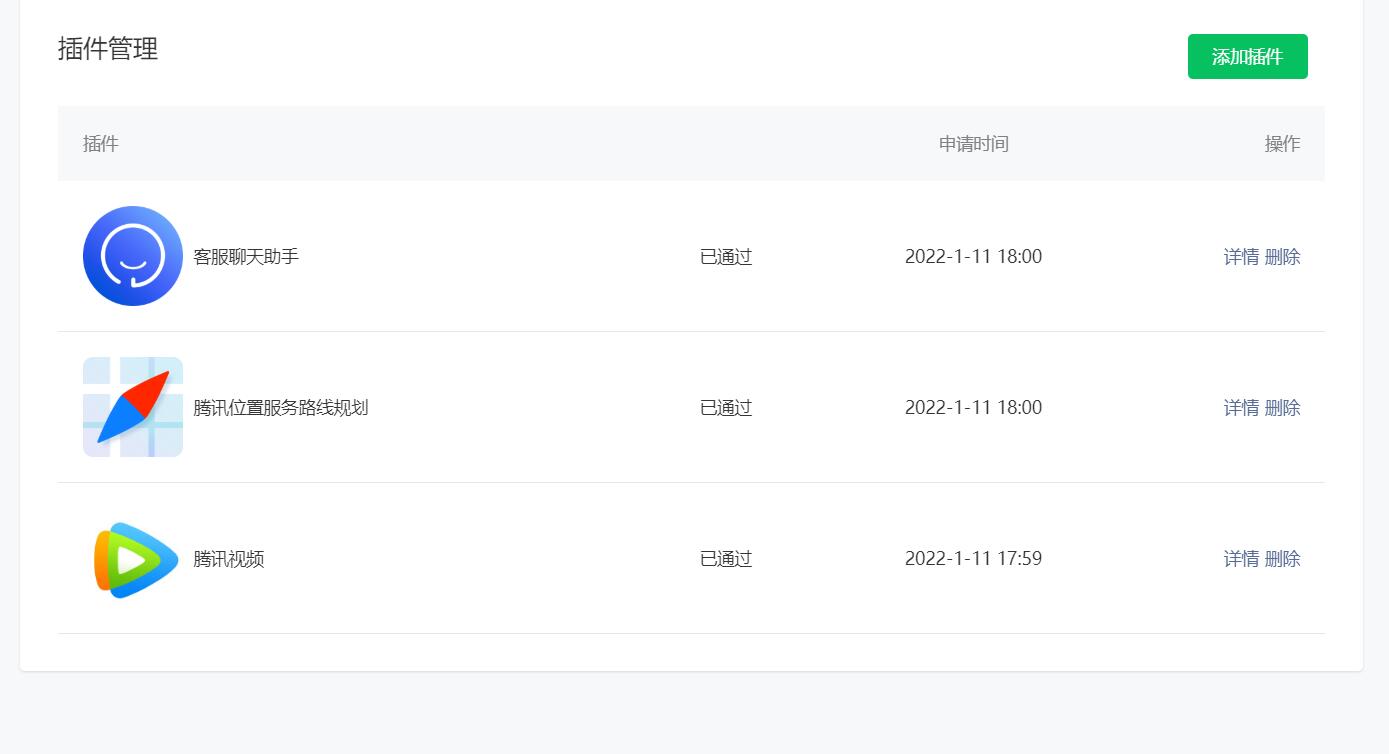Select the 客服聊天助手 plugin name

click(246, 257)
